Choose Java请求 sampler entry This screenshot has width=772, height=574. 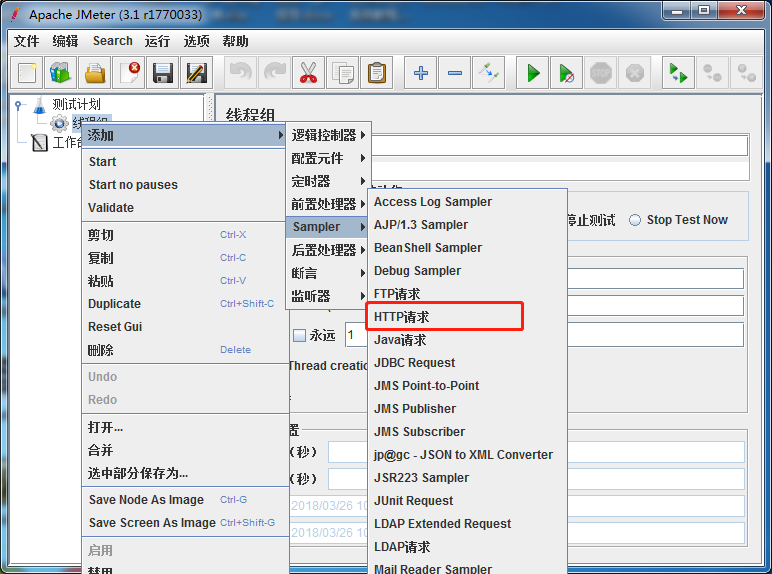(x=467, y=340)
